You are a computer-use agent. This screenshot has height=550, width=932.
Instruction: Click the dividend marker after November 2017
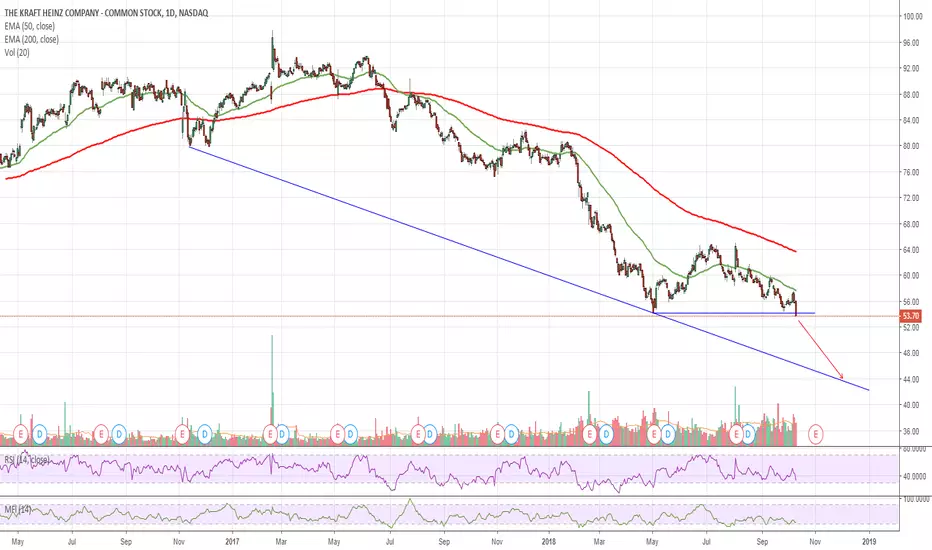511,434
